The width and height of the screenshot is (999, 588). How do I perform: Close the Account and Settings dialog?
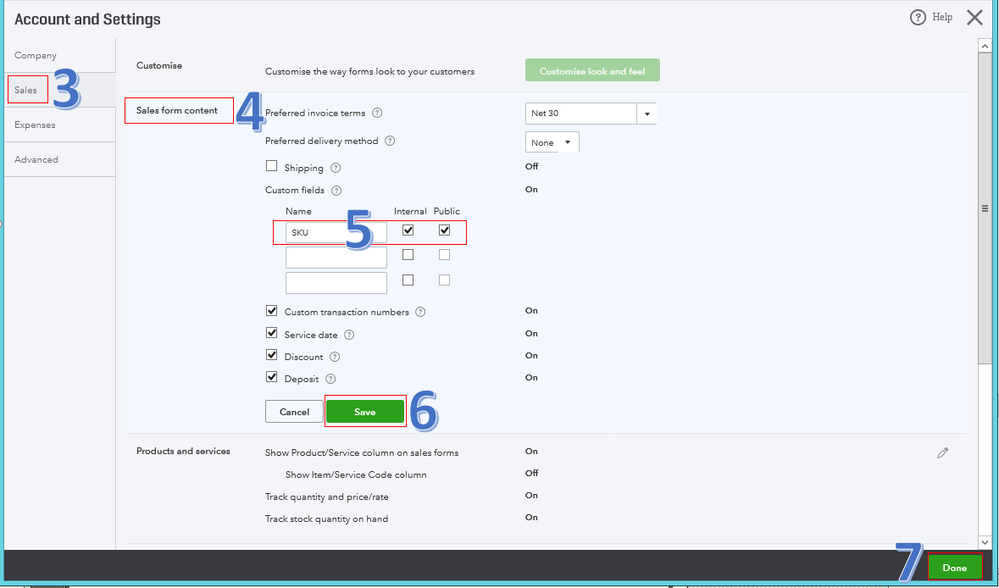click(x=974, y=17)
